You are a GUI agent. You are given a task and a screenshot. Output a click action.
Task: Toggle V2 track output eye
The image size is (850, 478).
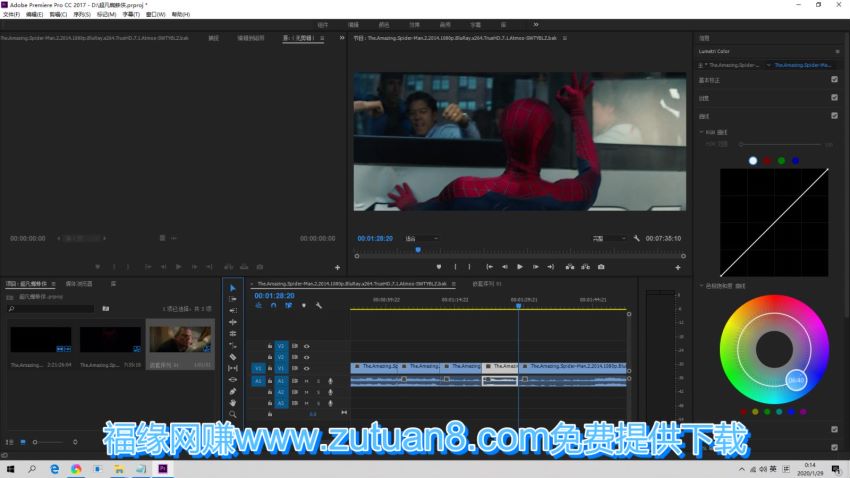coord(307,357)
